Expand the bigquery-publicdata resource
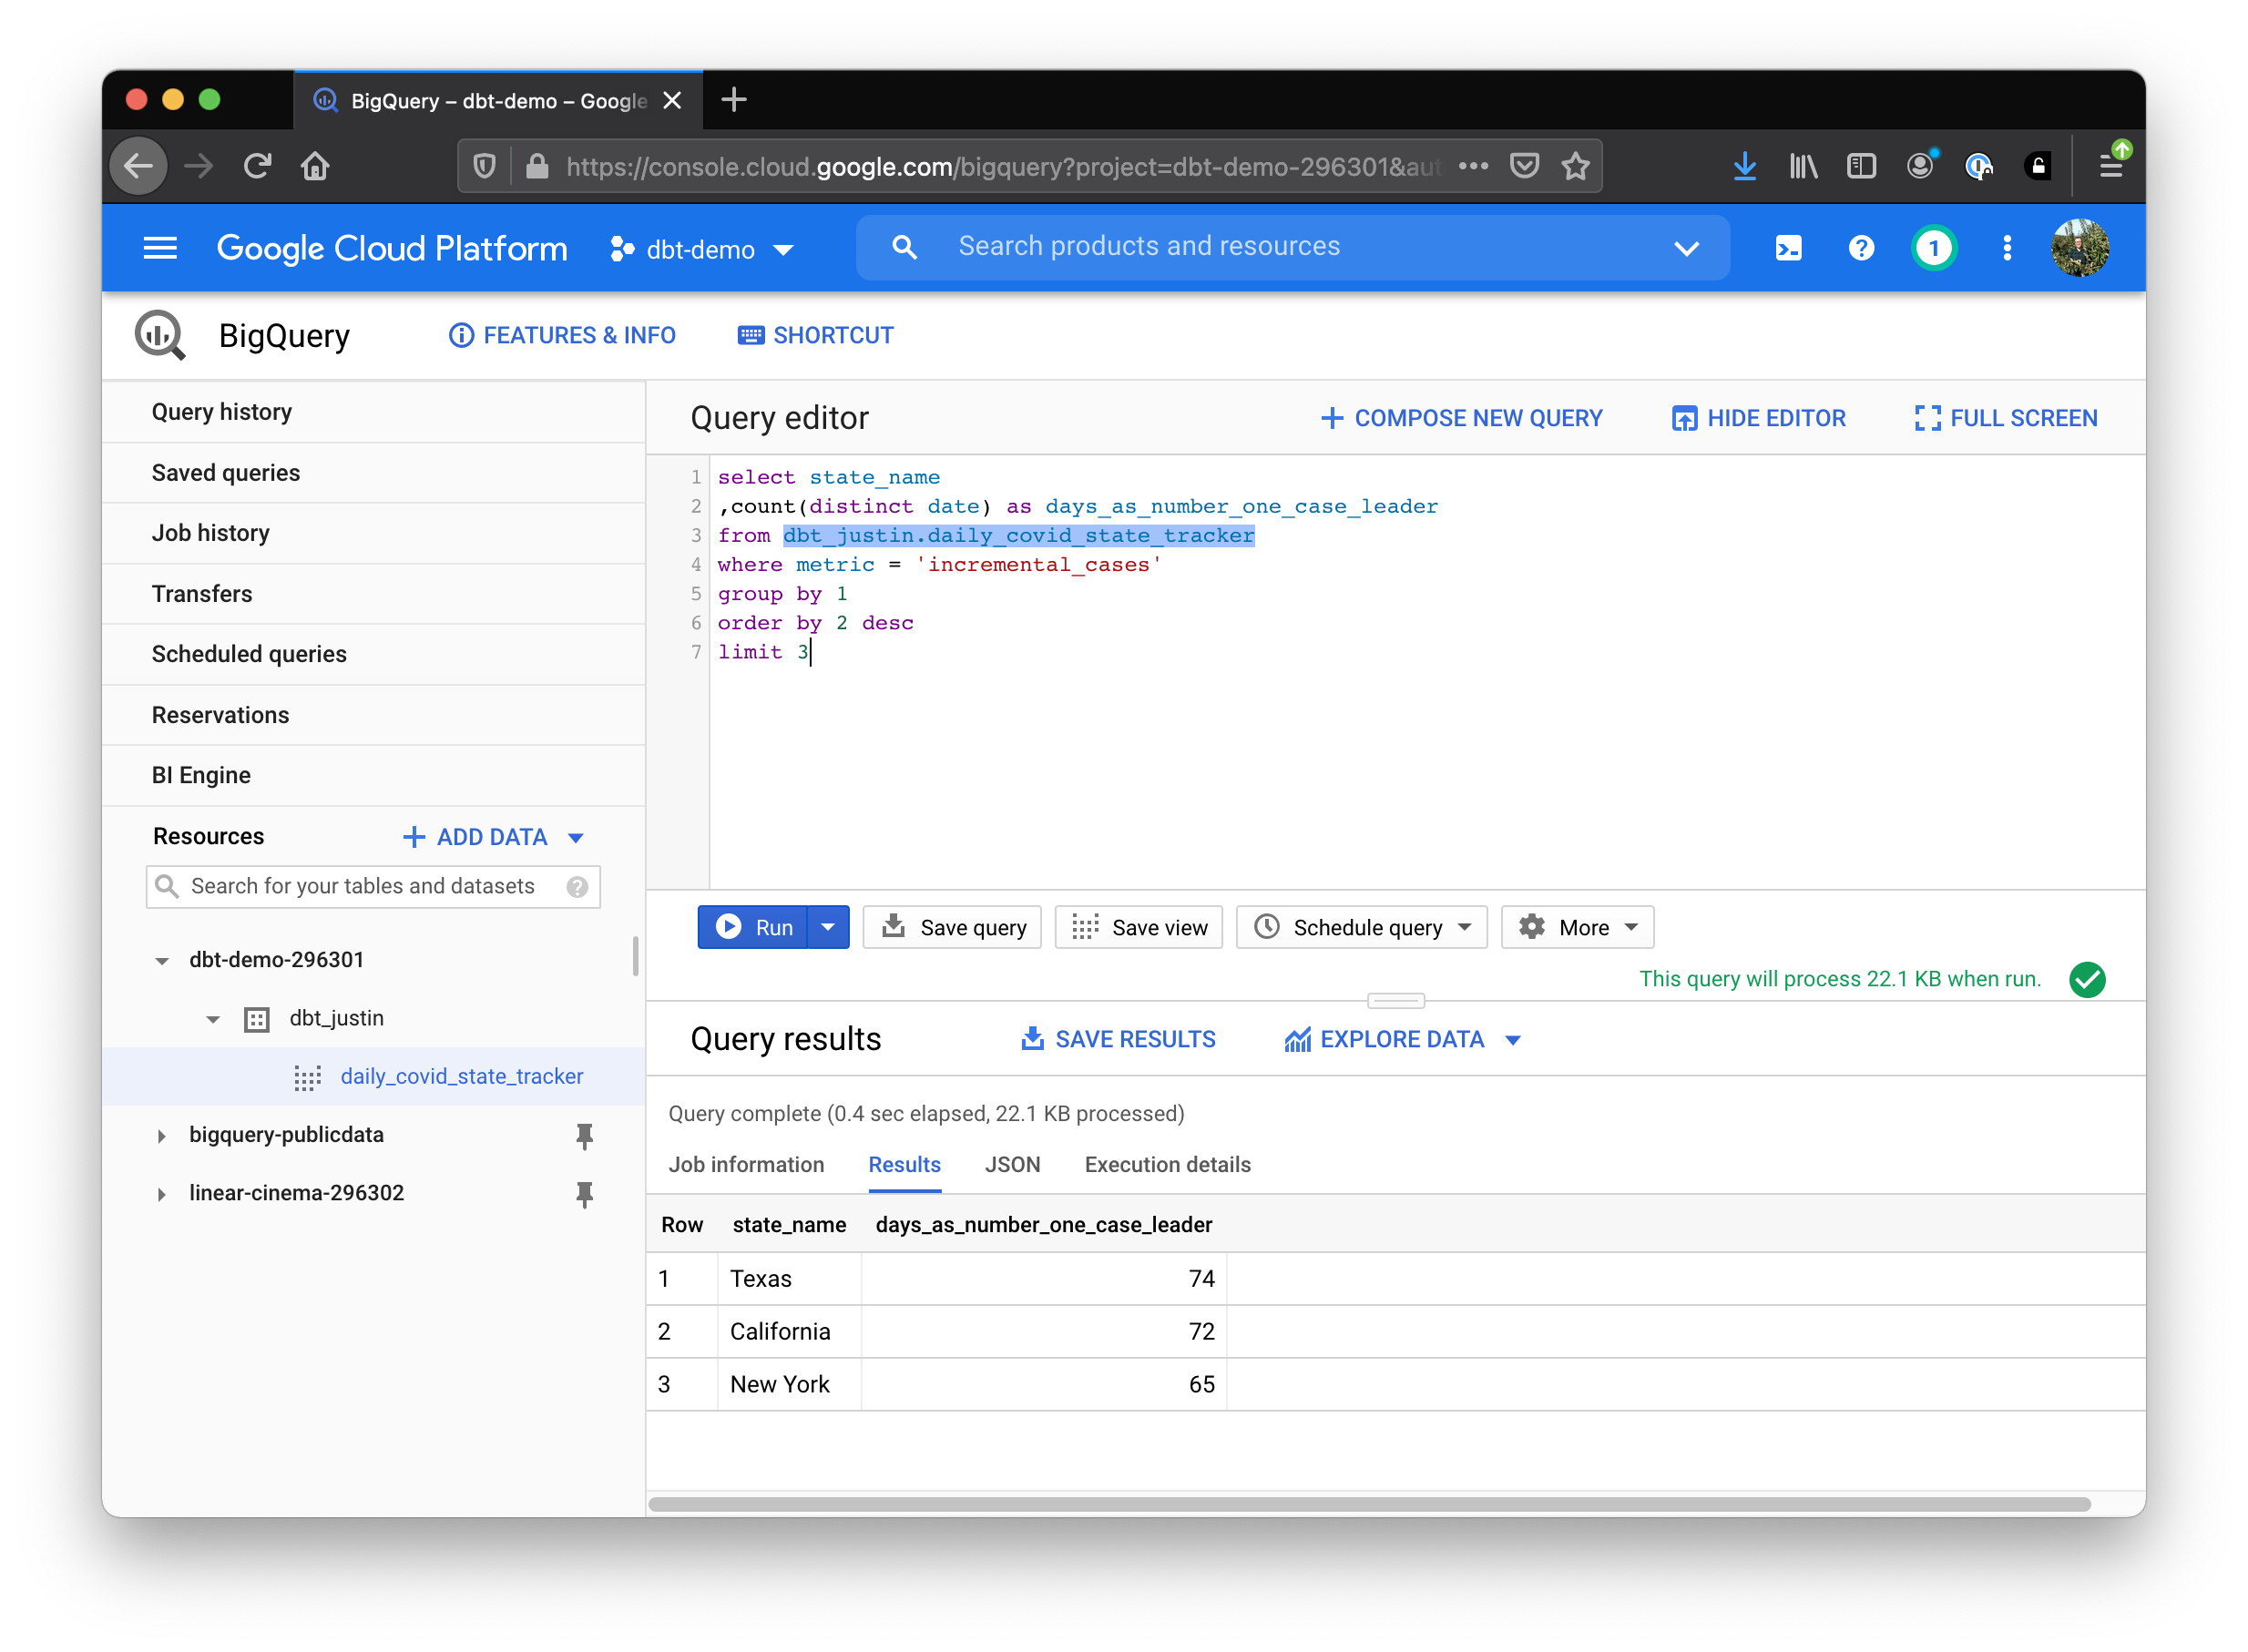 coord(162,1134)
